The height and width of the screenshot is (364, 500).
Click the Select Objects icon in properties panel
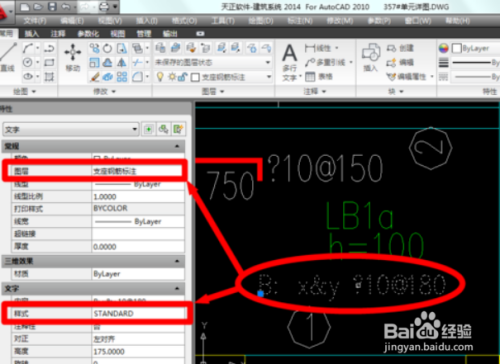click(163, 129)
